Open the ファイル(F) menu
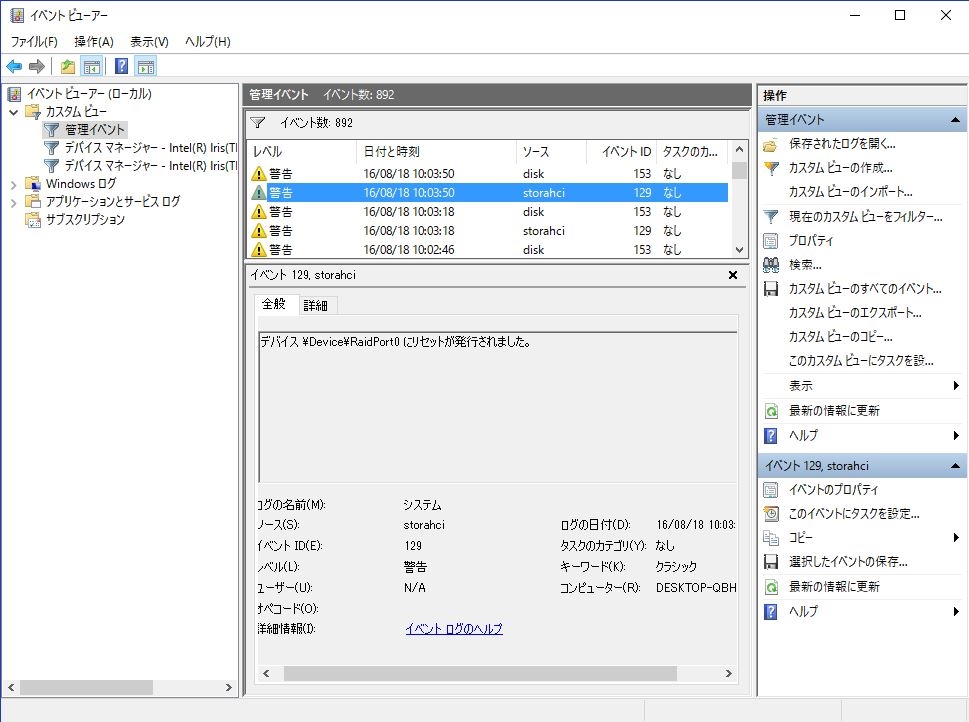 pyautogui.click(x=34, y=42)
